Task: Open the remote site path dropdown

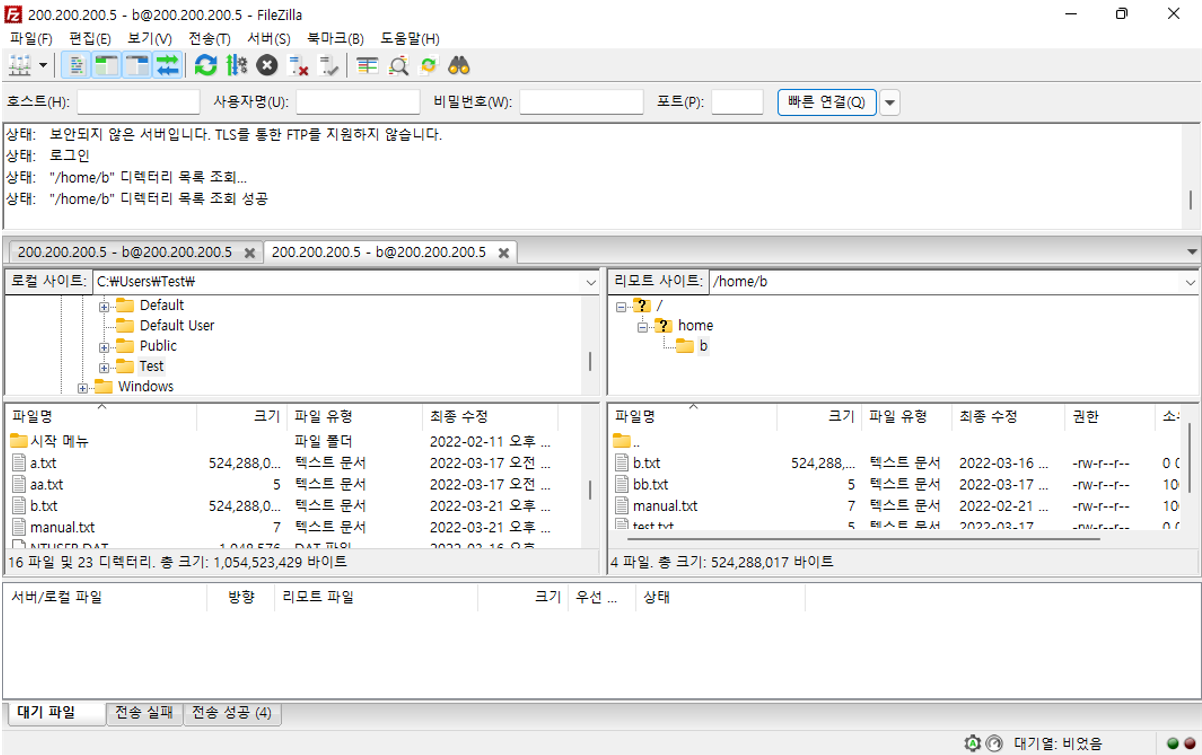Action: 1190,282
